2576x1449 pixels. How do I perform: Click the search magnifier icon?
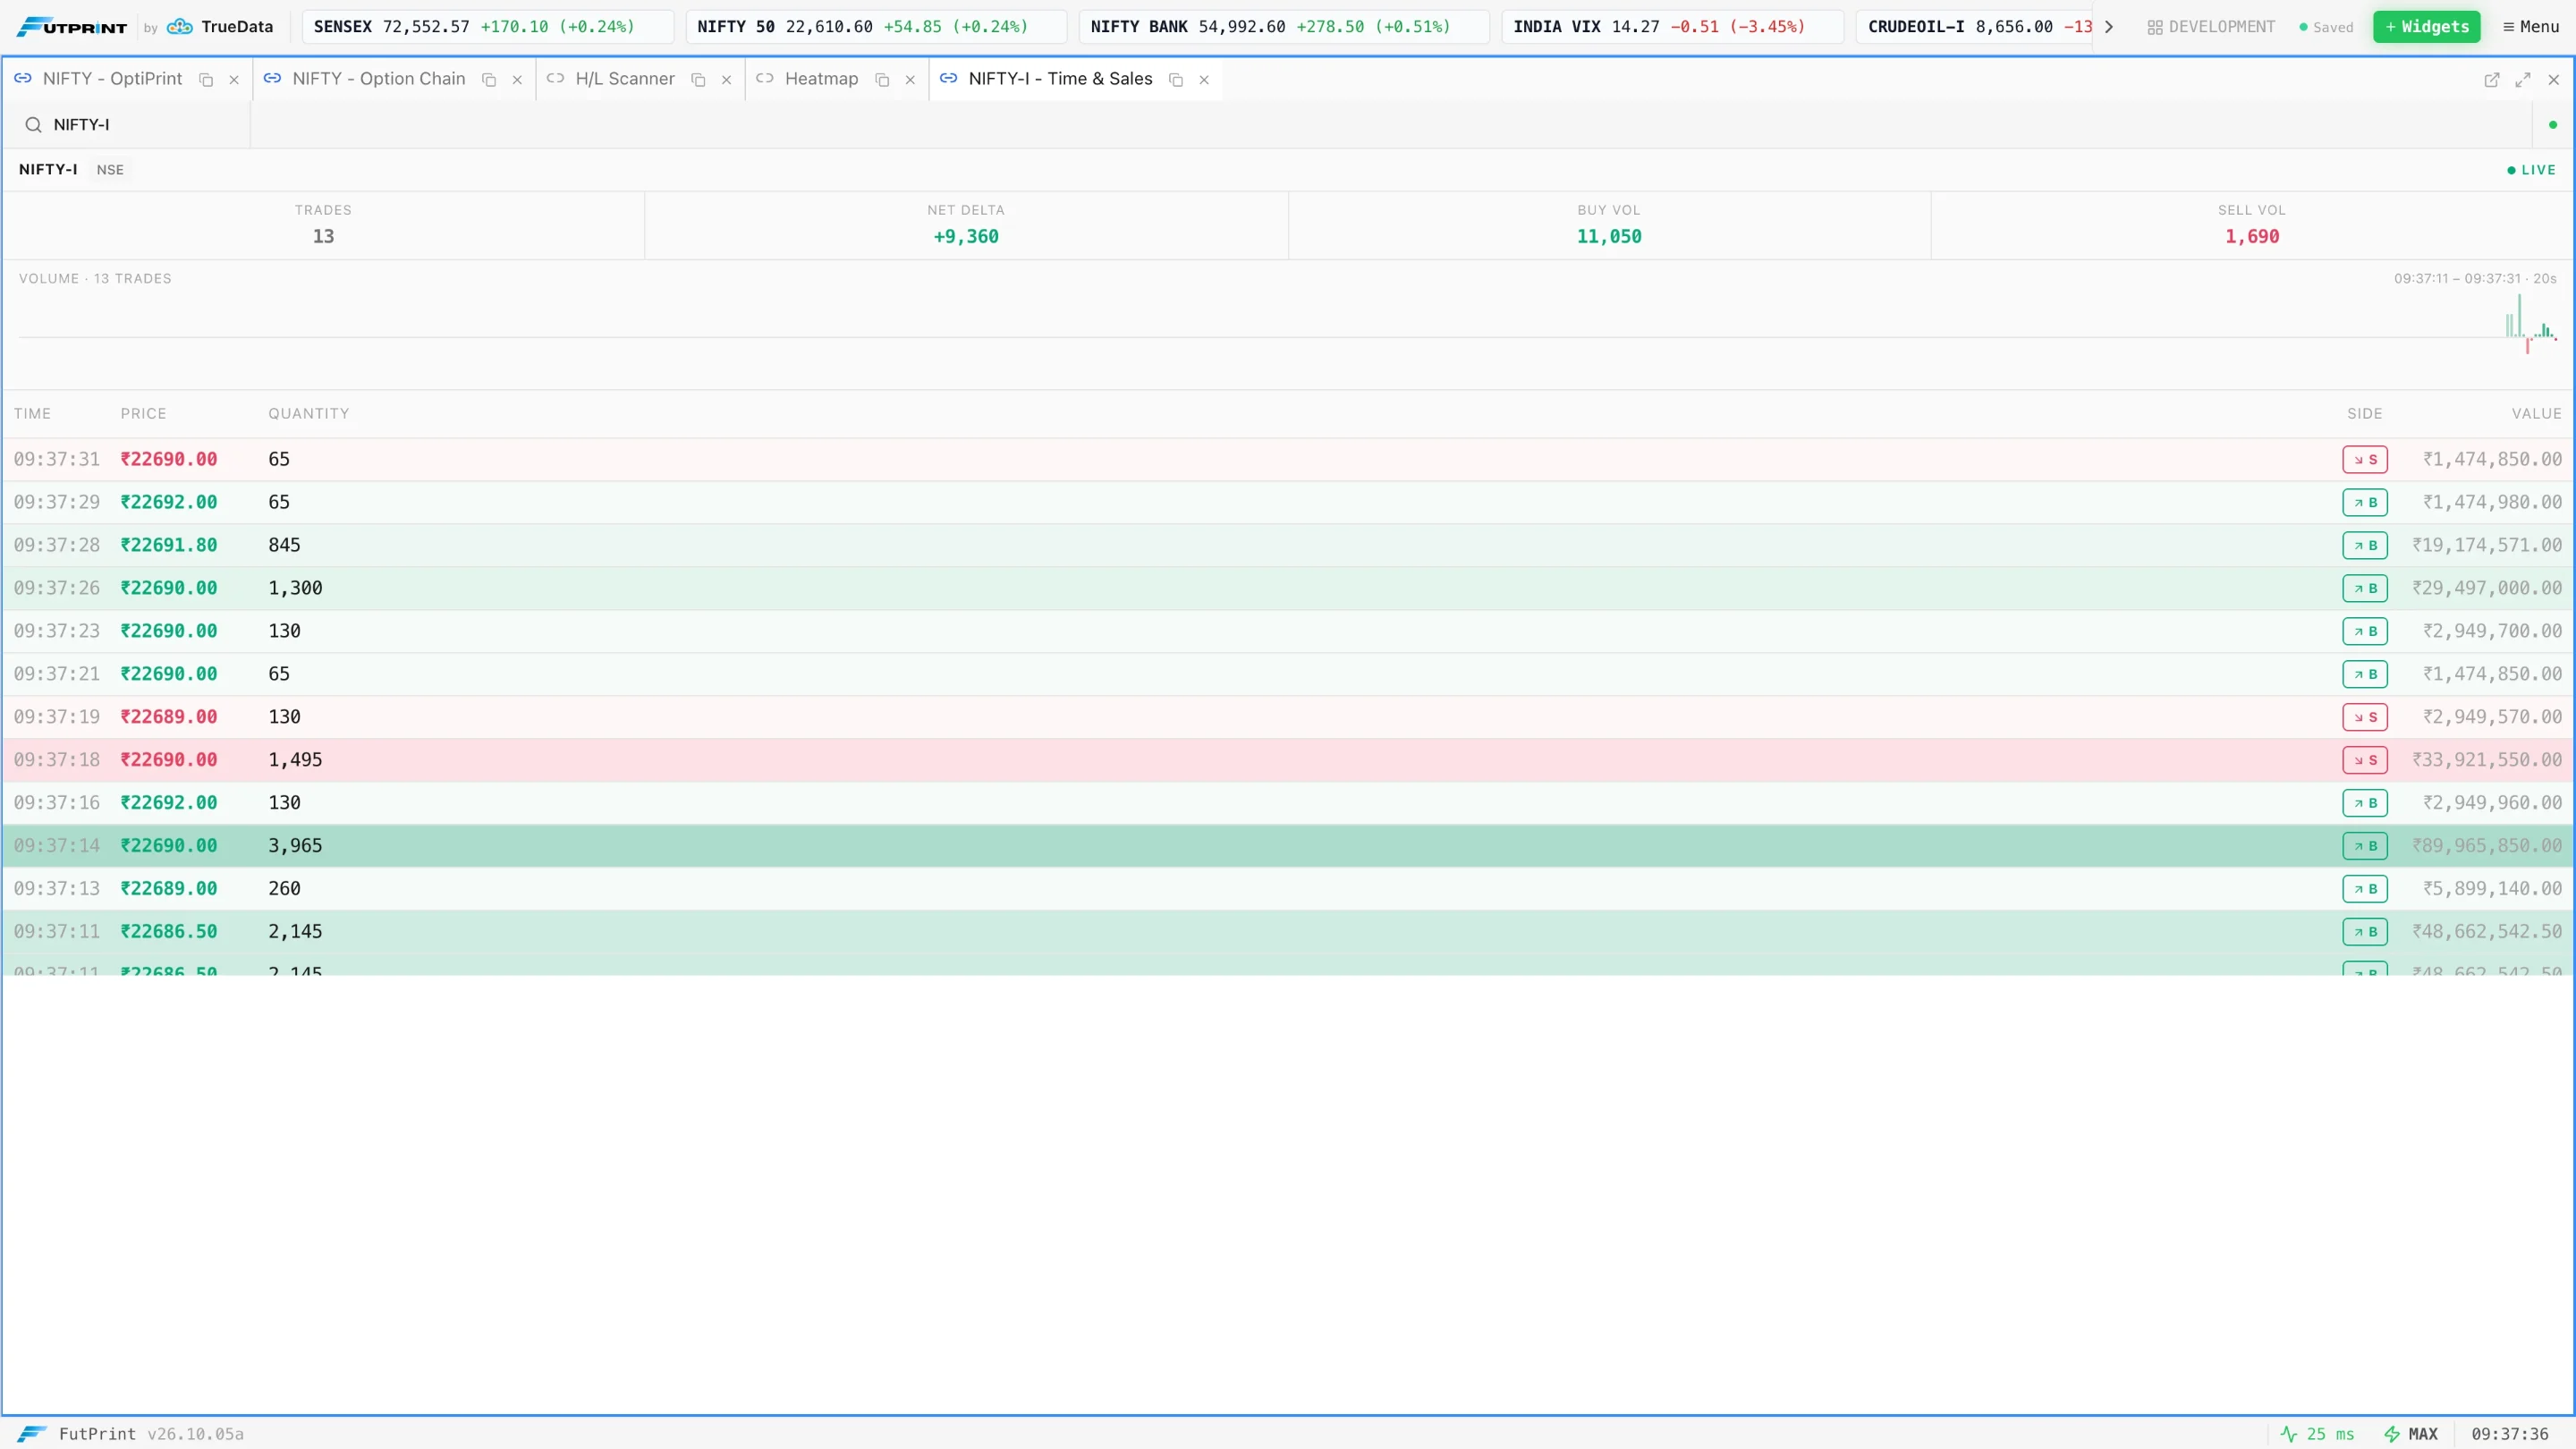(33, 125)
